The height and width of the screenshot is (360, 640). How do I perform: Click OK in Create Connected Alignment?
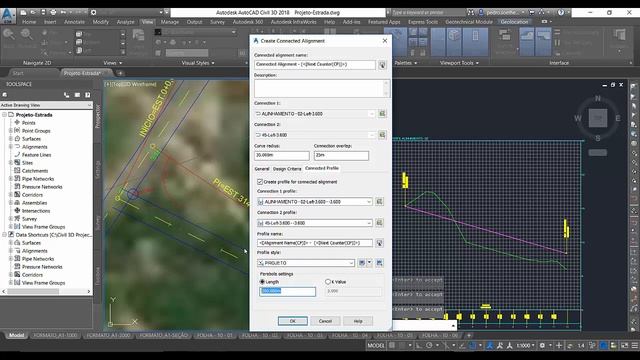point(293,321)
